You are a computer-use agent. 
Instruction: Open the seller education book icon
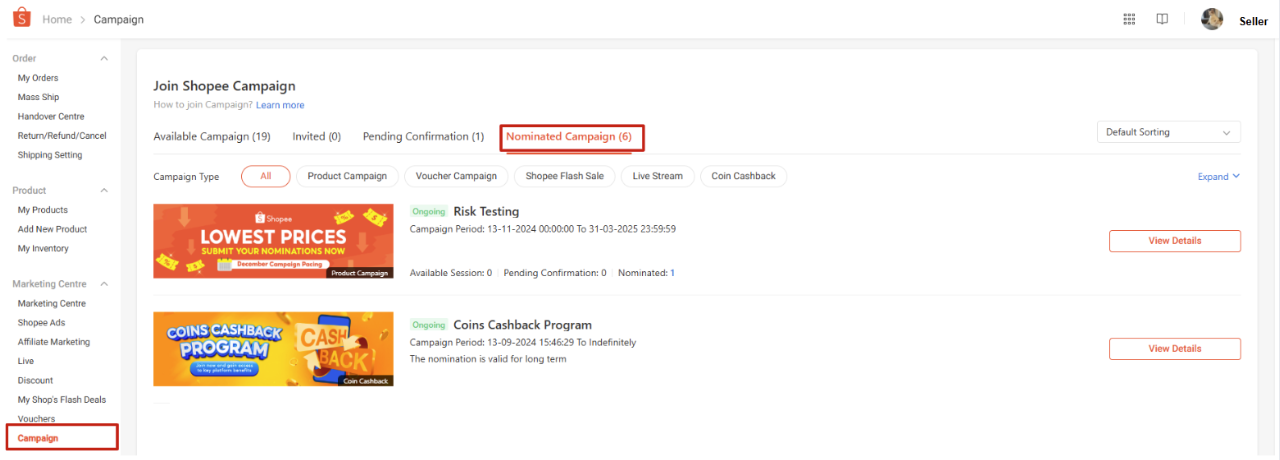(1162, 19)
